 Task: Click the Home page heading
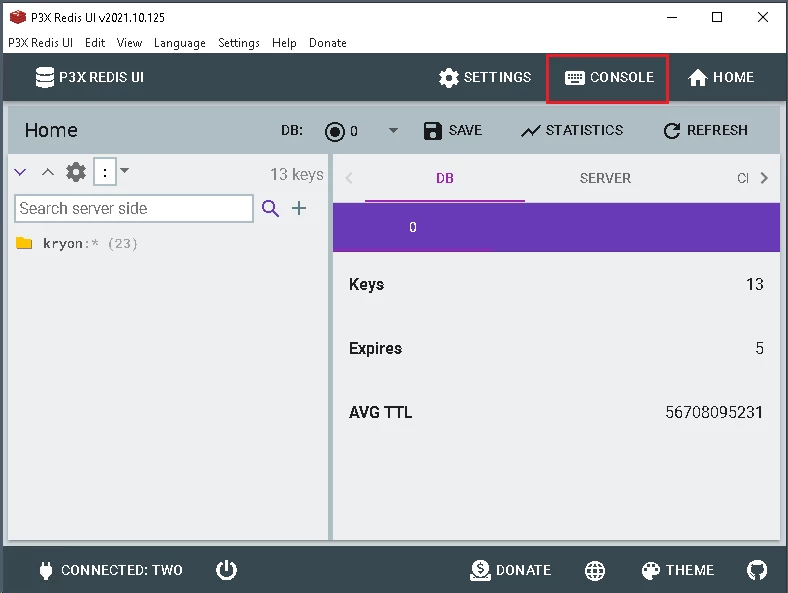click(x=51, y=131)
